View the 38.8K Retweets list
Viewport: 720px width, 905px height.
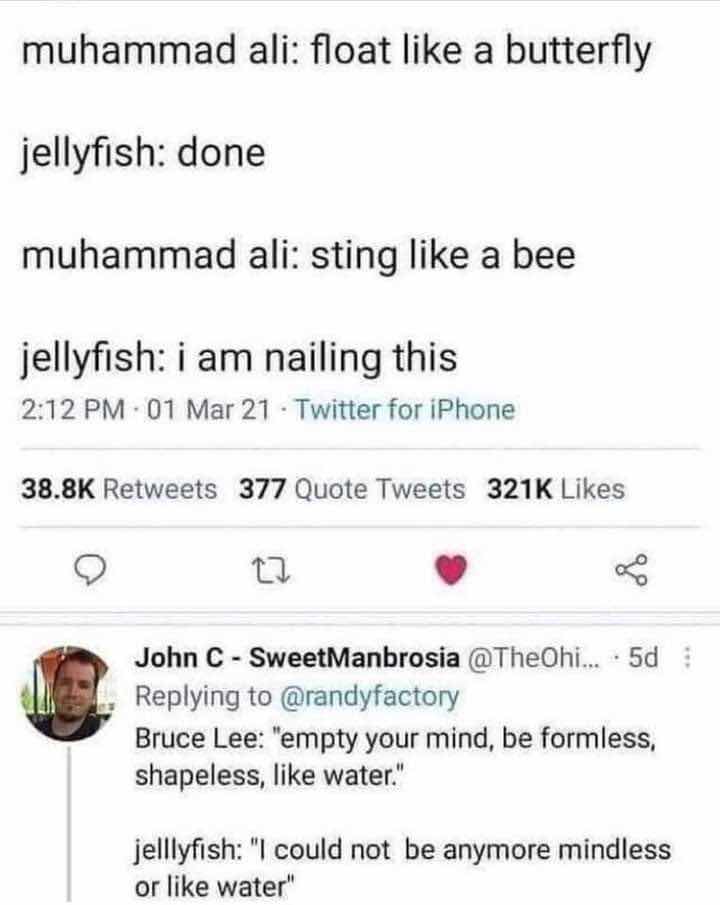click(120, 489)
